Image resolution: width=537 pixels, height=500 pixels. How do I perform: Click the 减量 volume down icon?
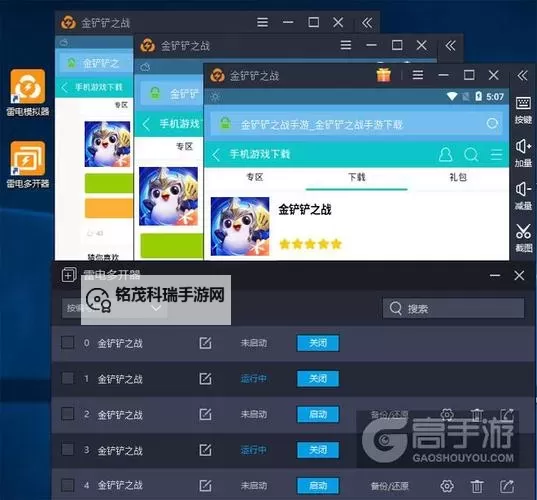click(523, 196)
